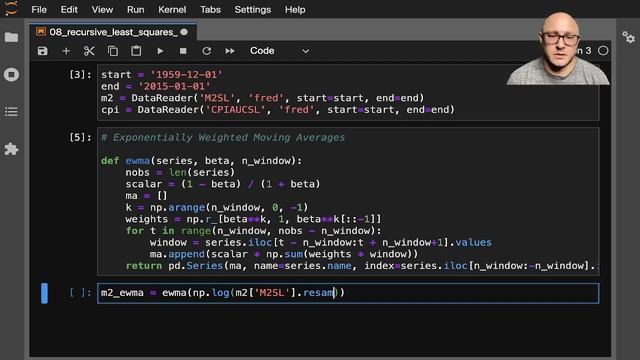Click the blue active cell collapser bar
The width and height of the screenshot is (640, 360).
[x=44, y=293]
